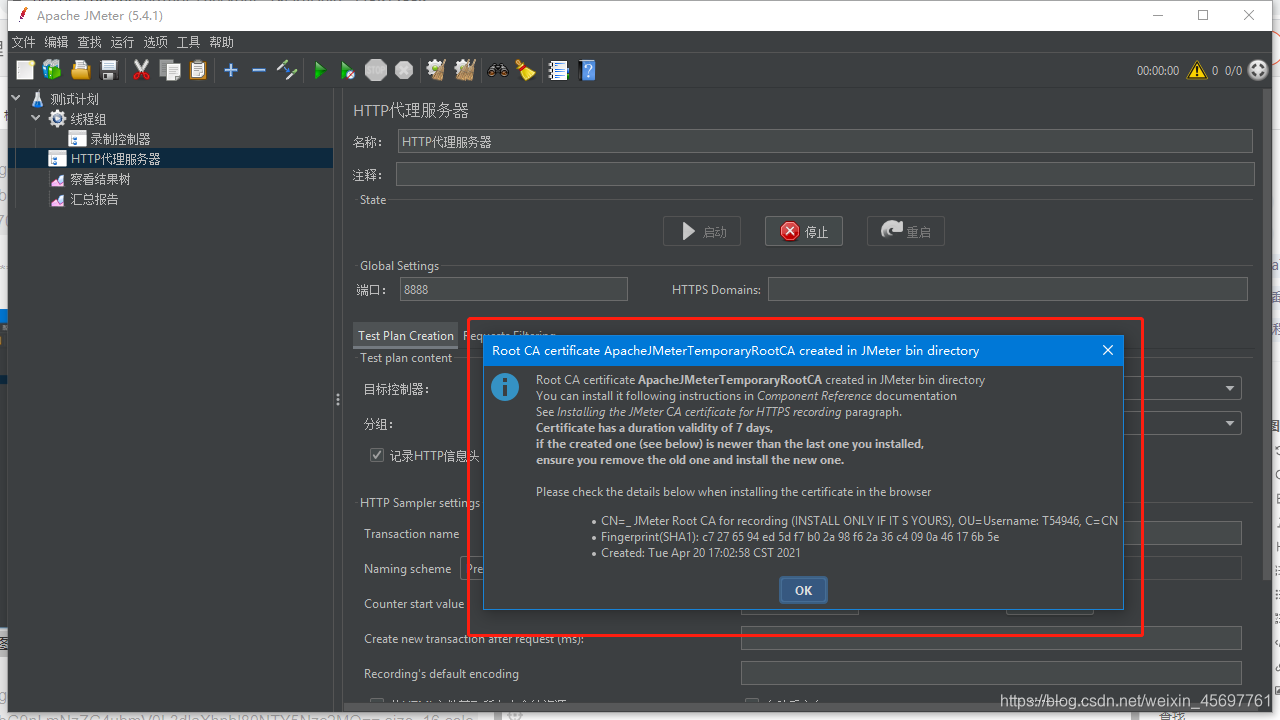Click the threads status icon beside 0/0
This screenshot has width=1280, height=720.
pyautogui.click(x=1258, y=71)
